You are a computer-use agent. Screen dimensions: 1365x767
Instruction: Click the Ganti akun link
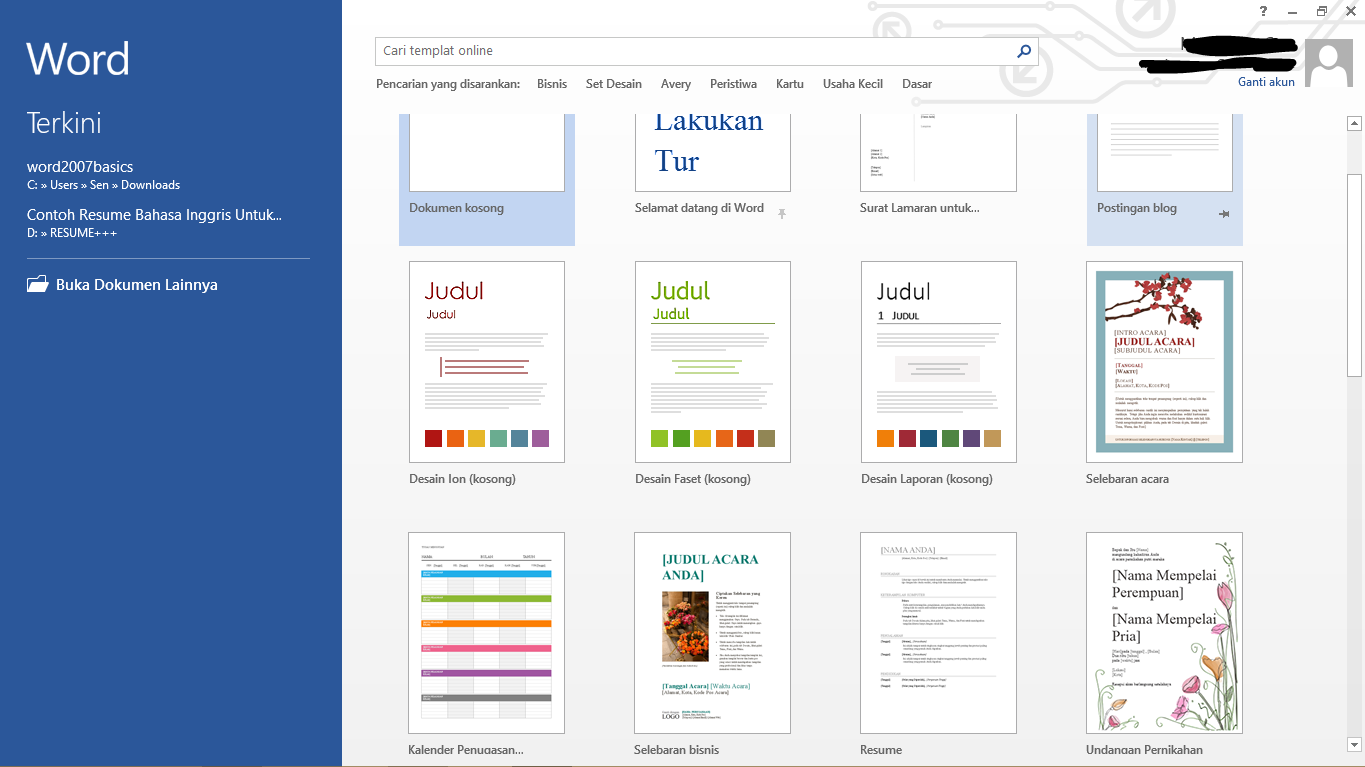(x=1266, y=82)
